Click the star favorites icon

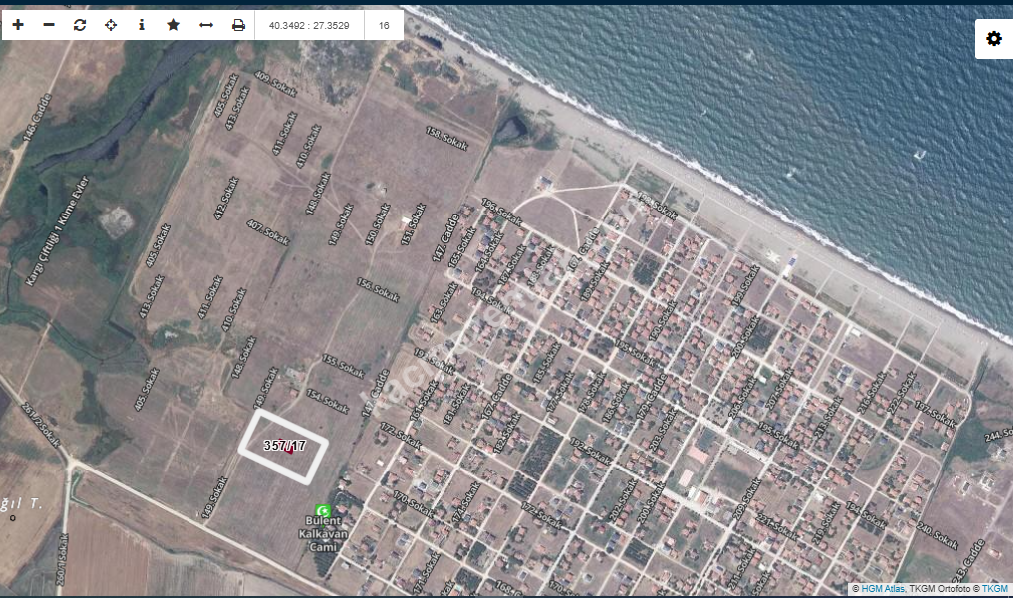coord(173,25)
